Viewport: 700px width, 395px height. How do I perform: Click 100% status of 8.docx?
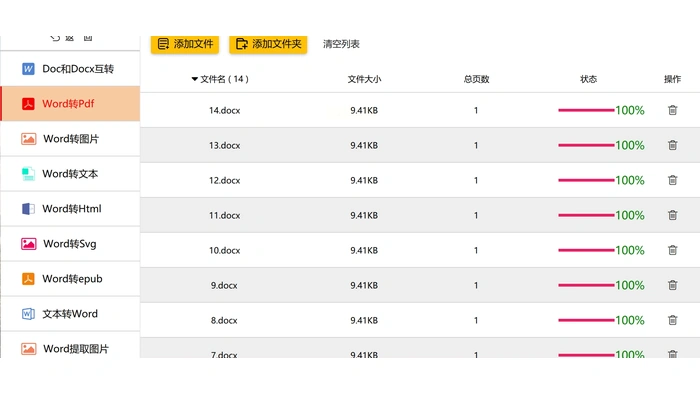click(630, 320)
